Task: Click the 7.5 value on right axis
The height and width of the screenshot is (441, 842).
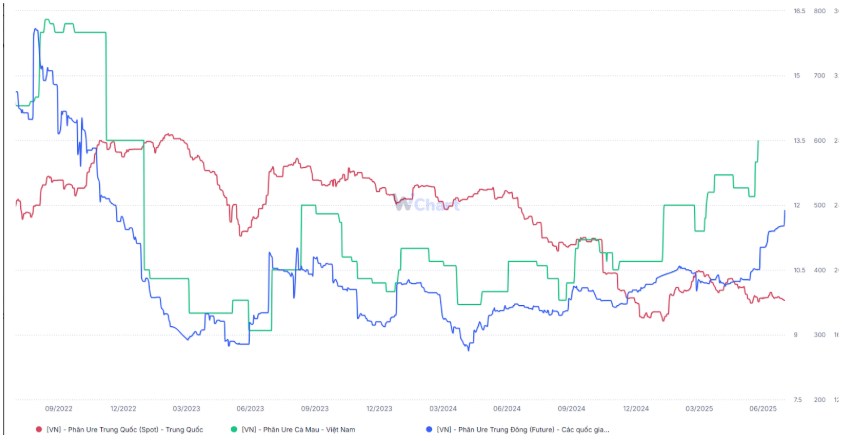Action: click(798, 399)
